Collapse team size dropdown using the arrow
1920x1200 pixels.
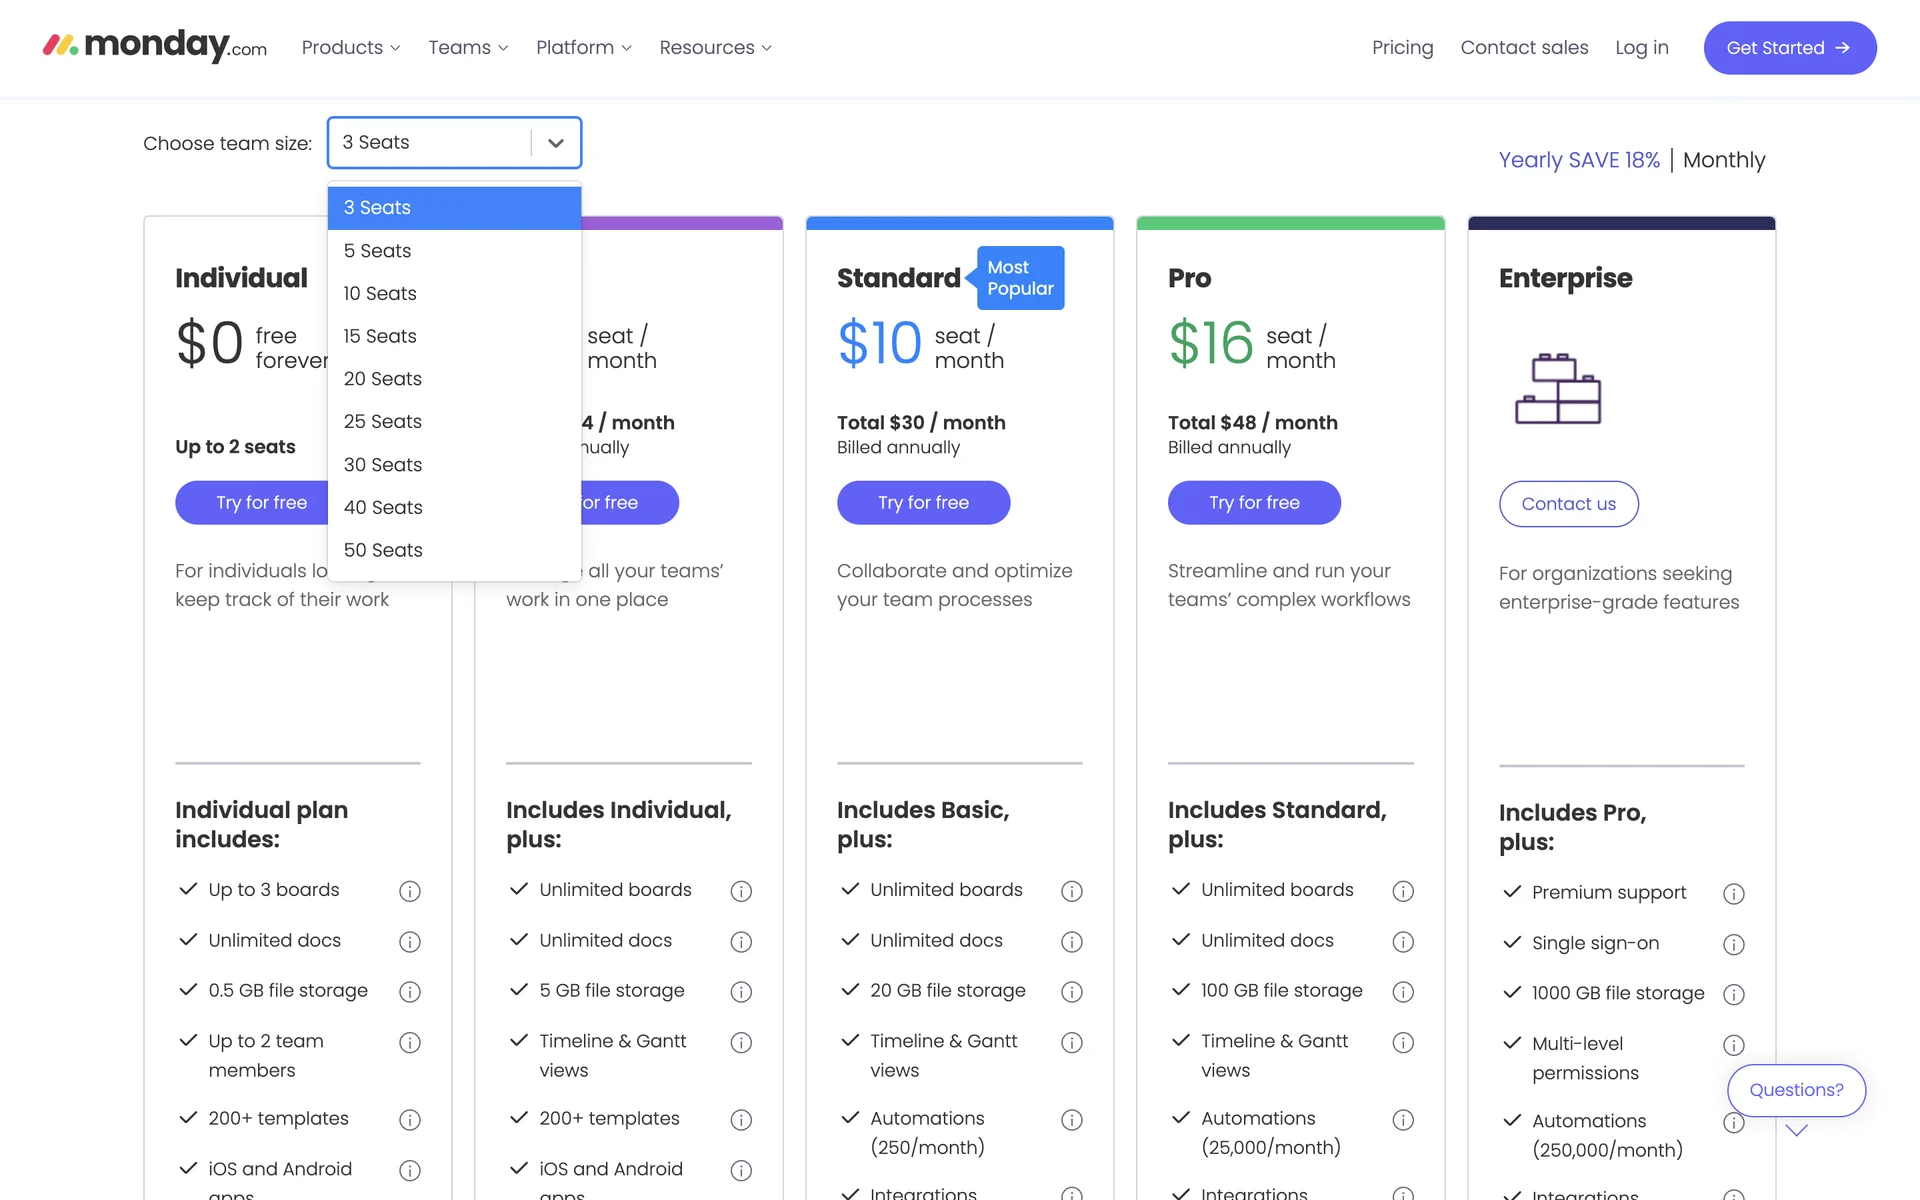point(556,143)
